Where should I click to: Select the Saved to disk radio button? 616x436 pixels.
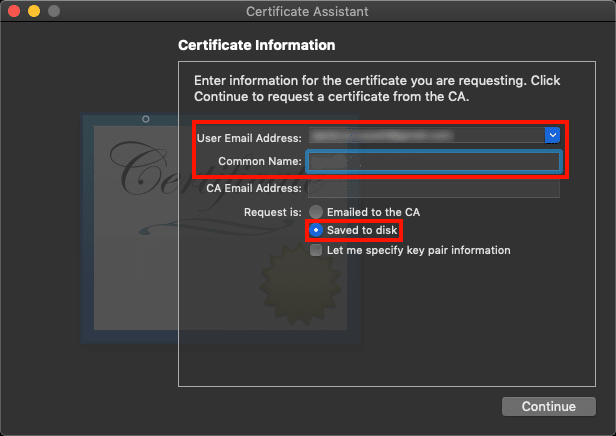tap(316, 230)
